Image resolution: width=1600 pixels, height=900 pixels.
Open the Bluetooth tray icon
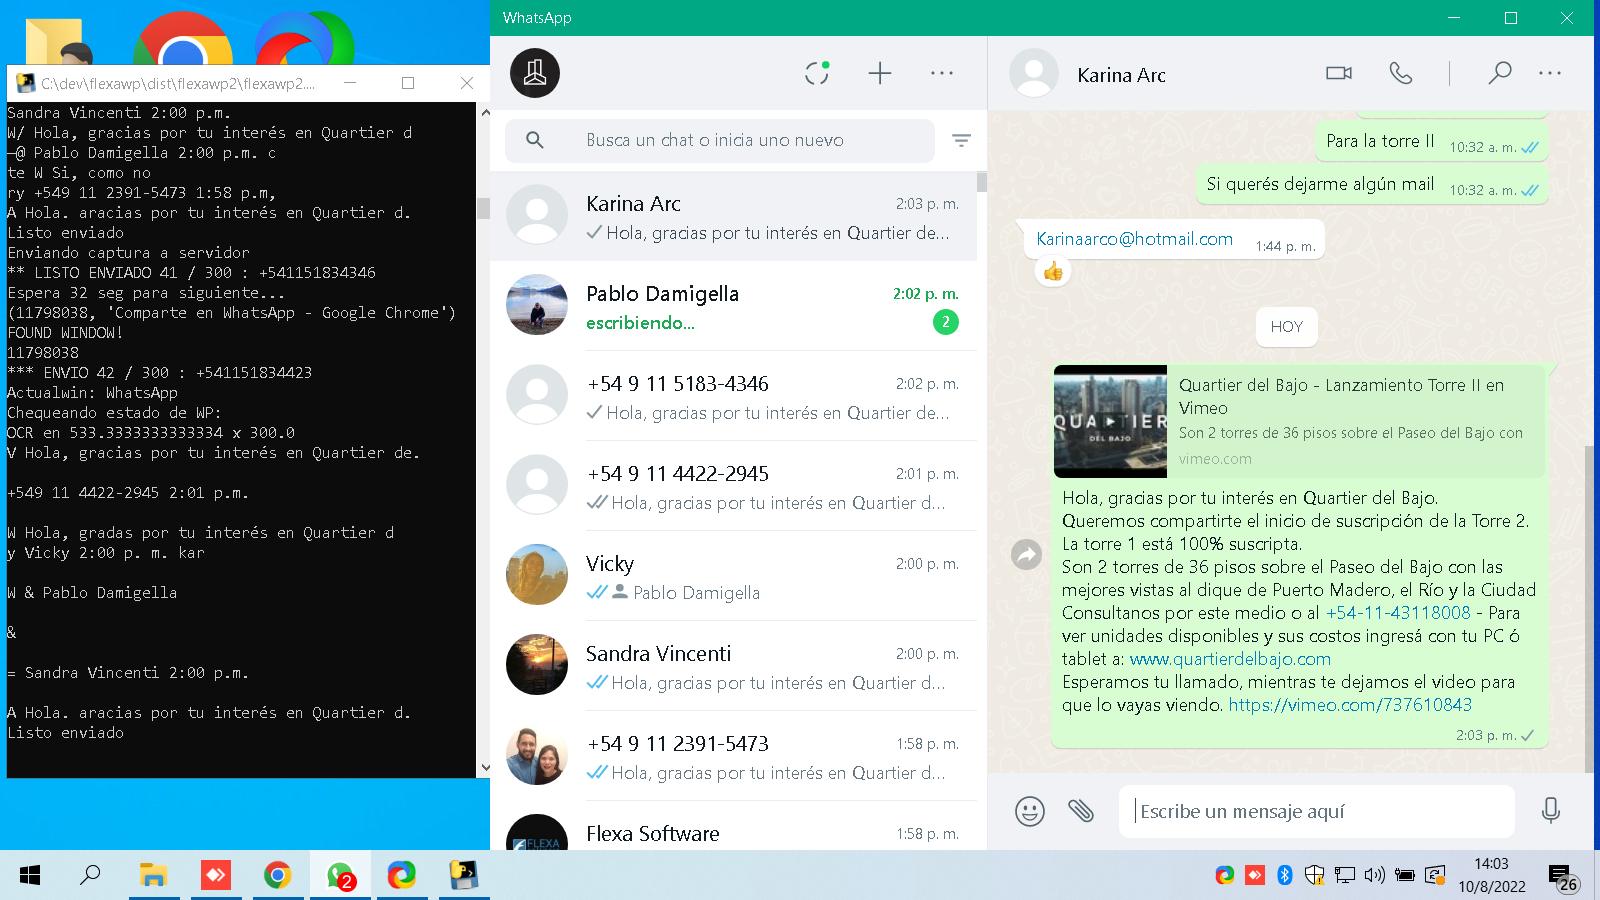pyautogui.click(x=1285, y=875)
